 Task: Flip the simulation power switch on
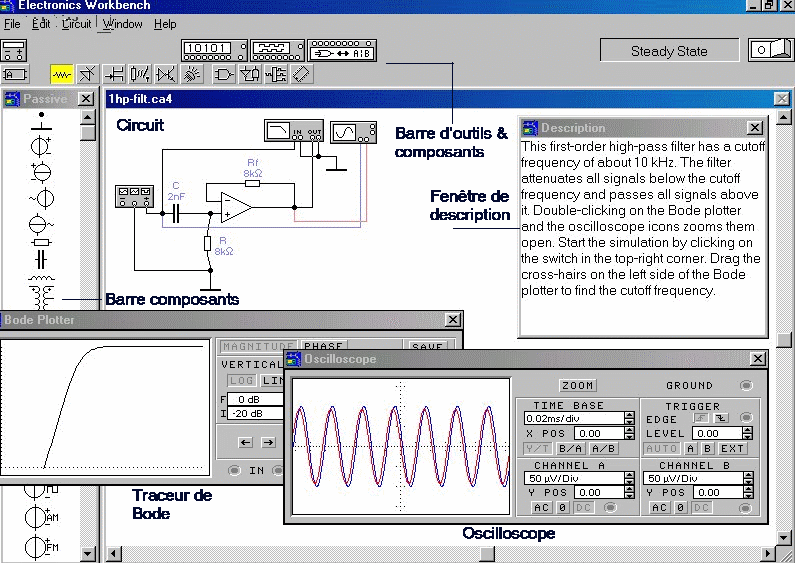[x=771, y=50]
